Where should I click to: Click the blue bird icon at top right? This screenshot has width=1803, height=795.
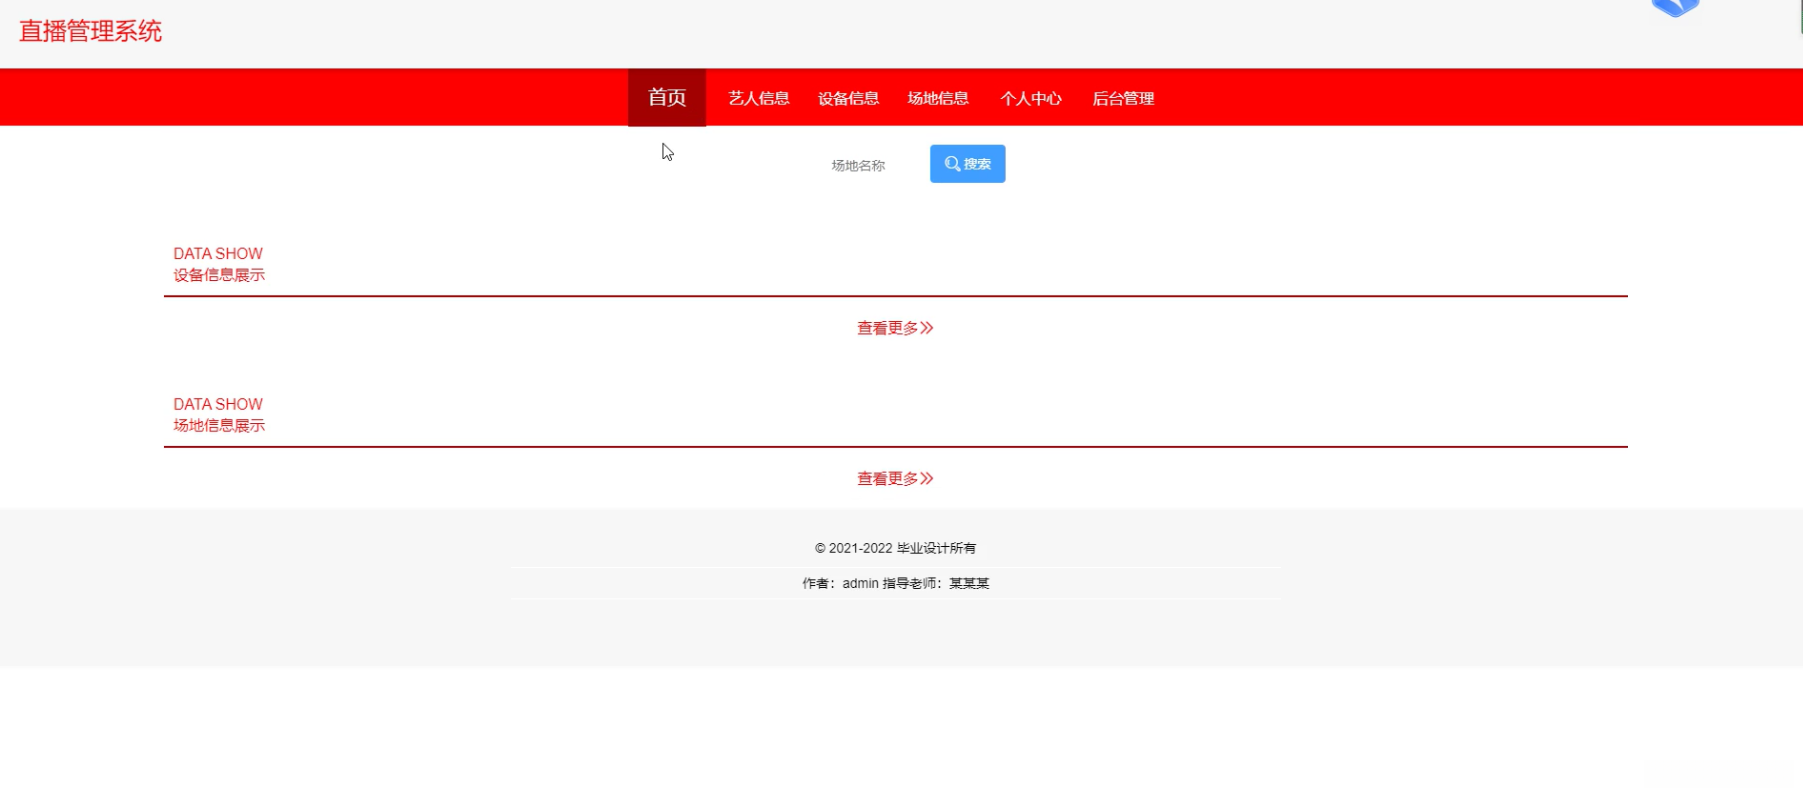coord(1675,8)
